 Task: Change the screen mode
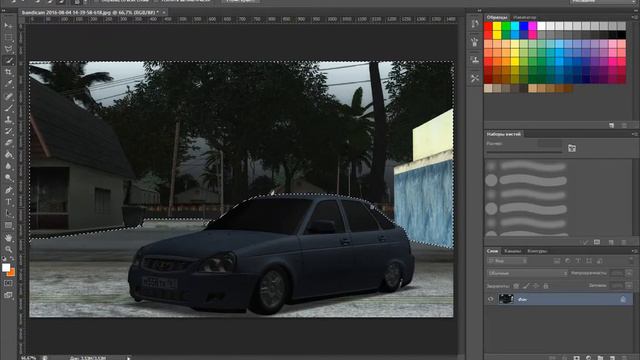pos(8,295)
